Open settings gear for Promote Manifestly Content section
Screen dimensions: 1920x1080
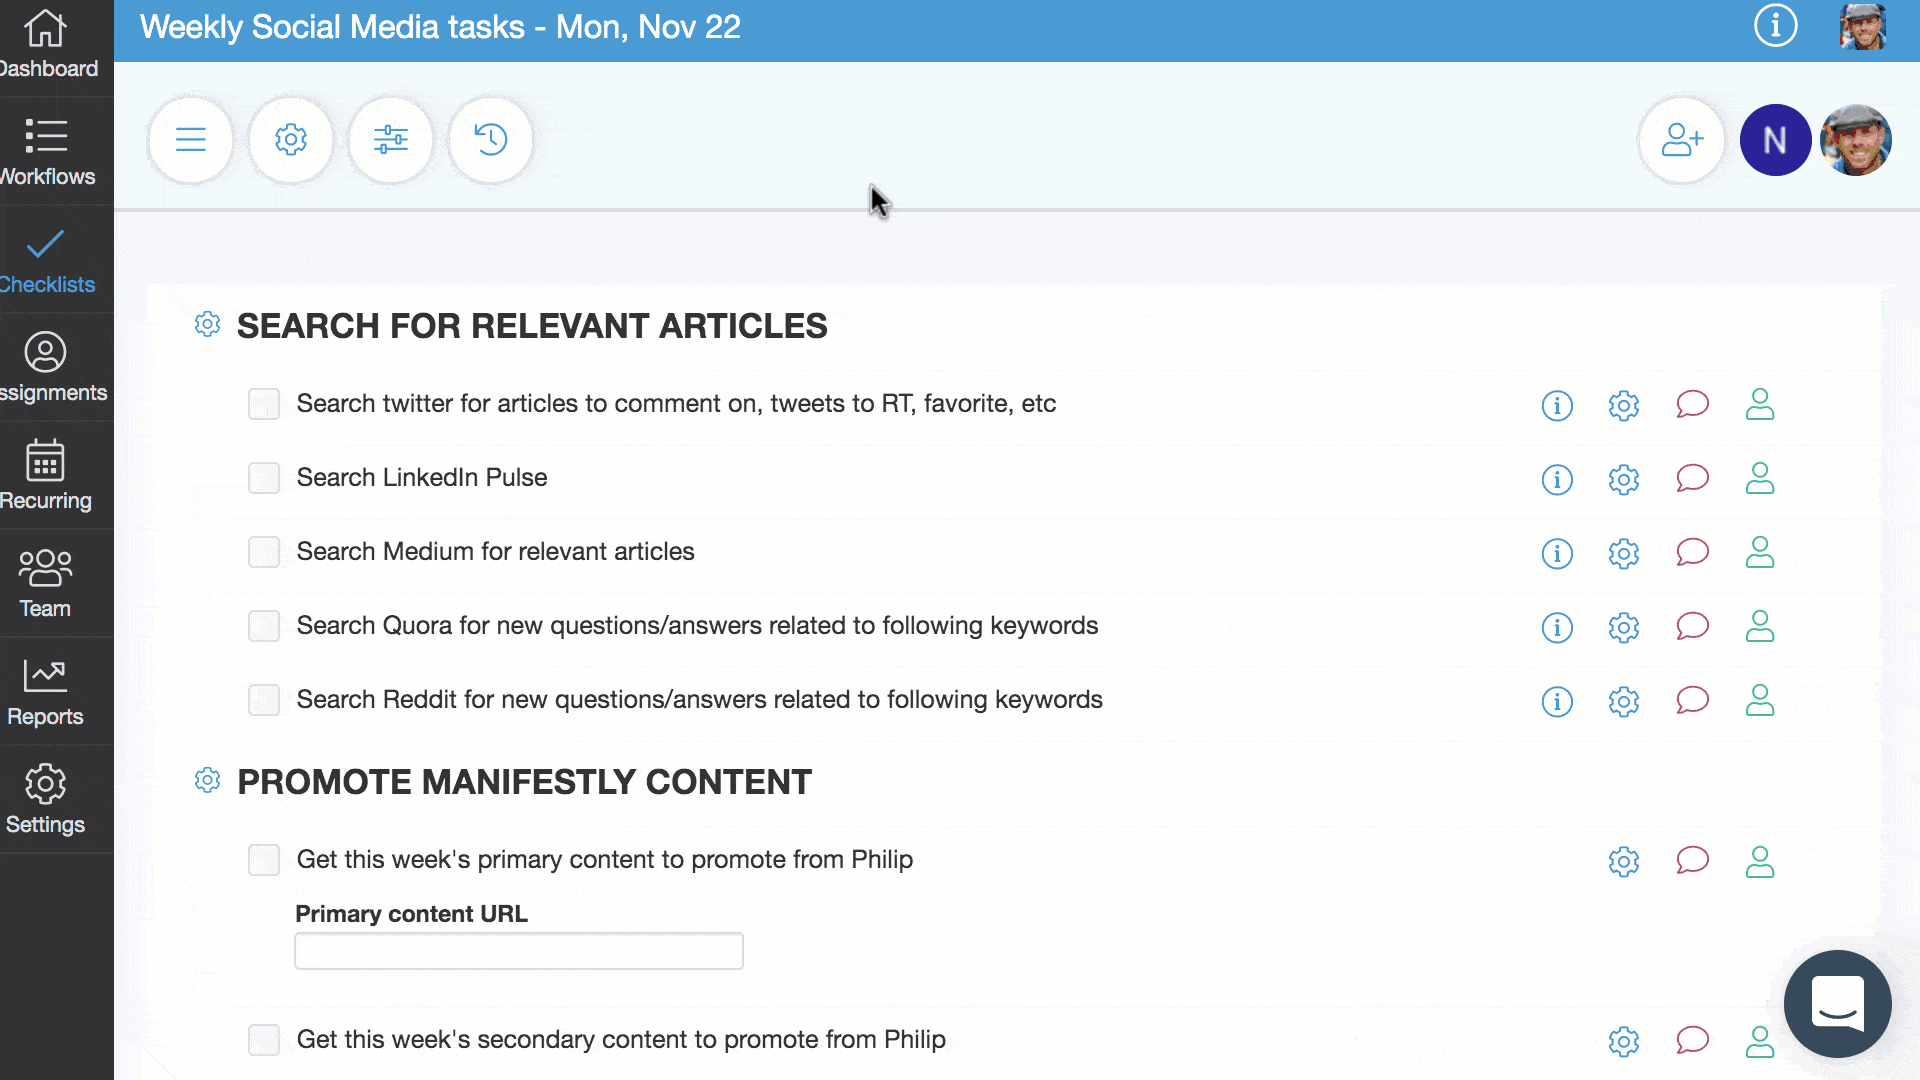(207, 781)
